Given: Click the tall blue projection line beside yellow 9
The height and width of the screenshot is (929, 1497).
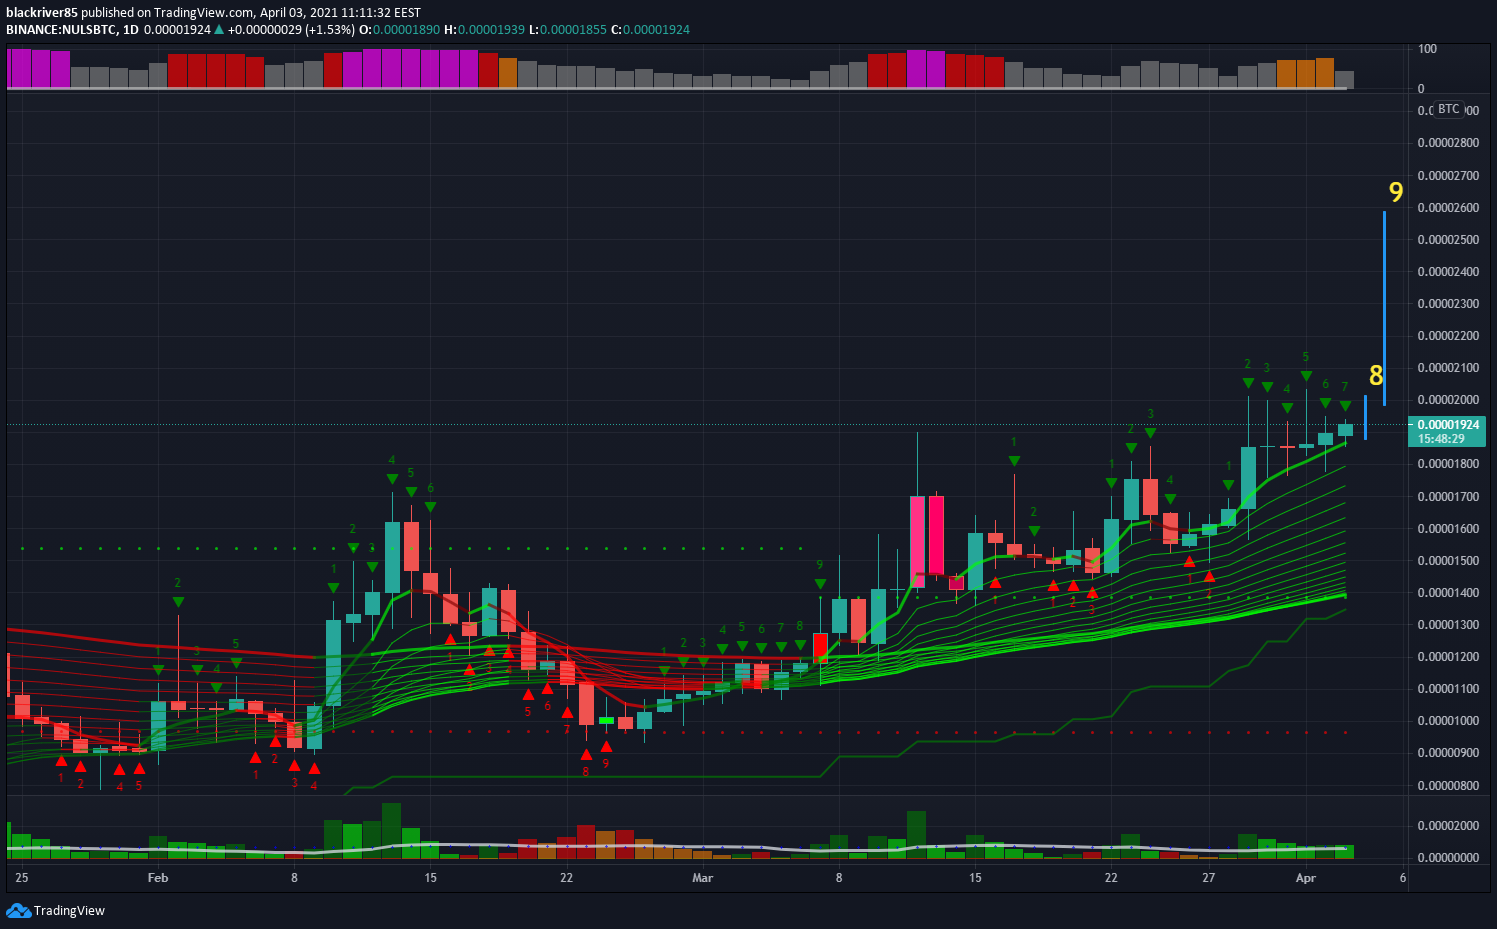Looking at the screenshot, I should point(1384,308).
